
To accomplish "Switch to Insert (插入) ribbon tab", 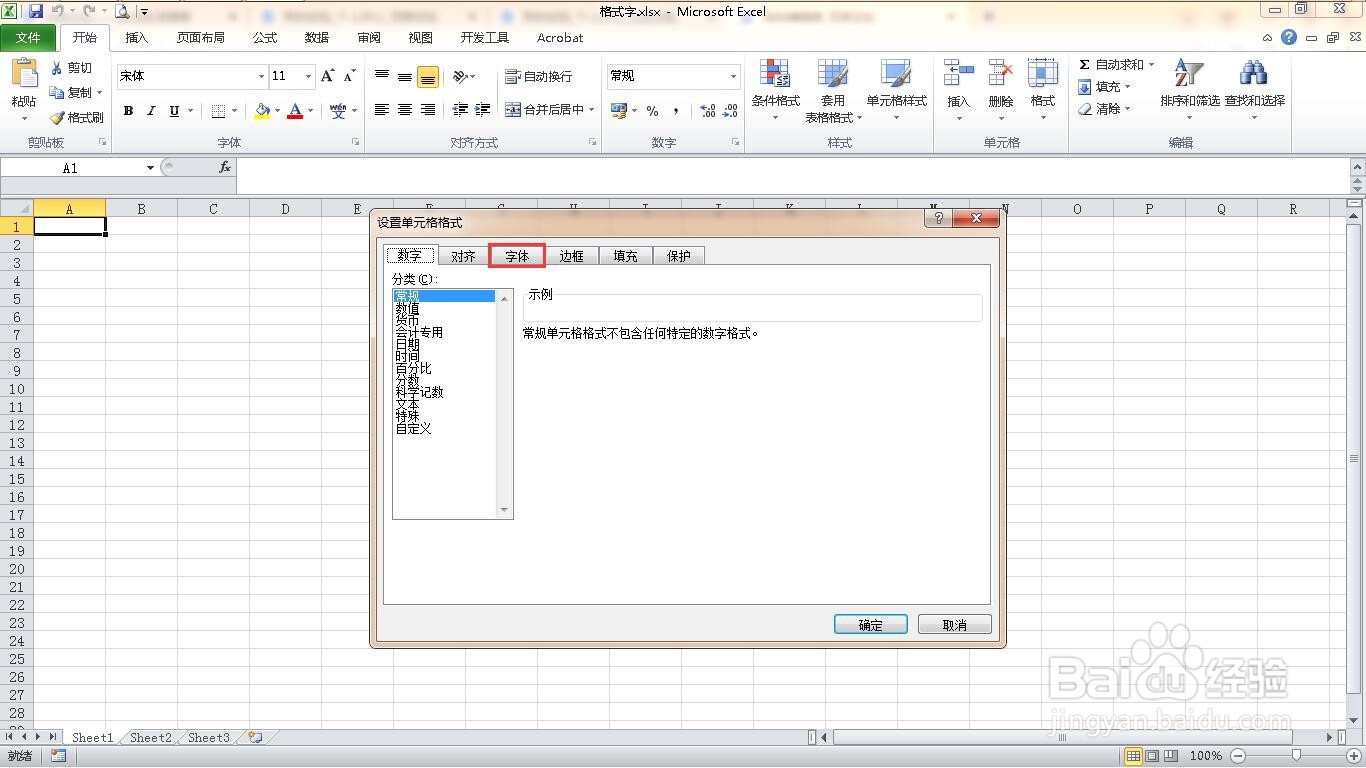I will (x=137, y=38).
